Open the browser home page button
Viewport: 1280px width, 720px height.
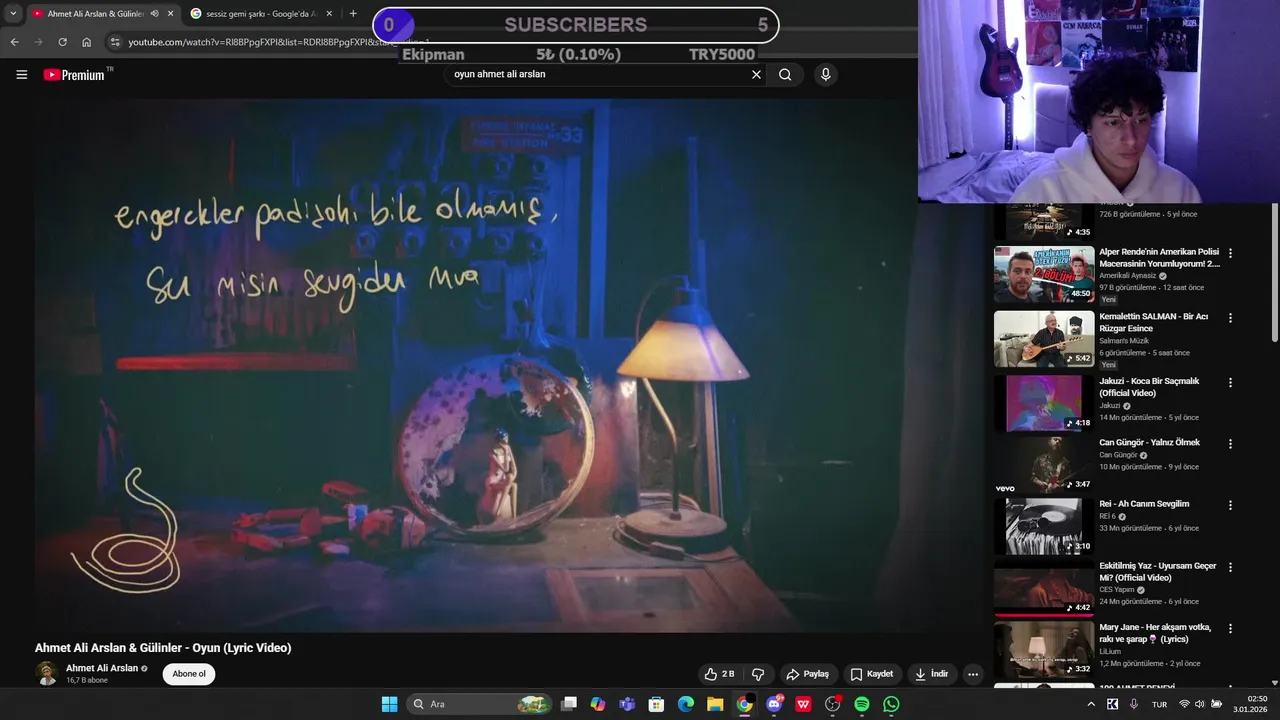[87, 42]
